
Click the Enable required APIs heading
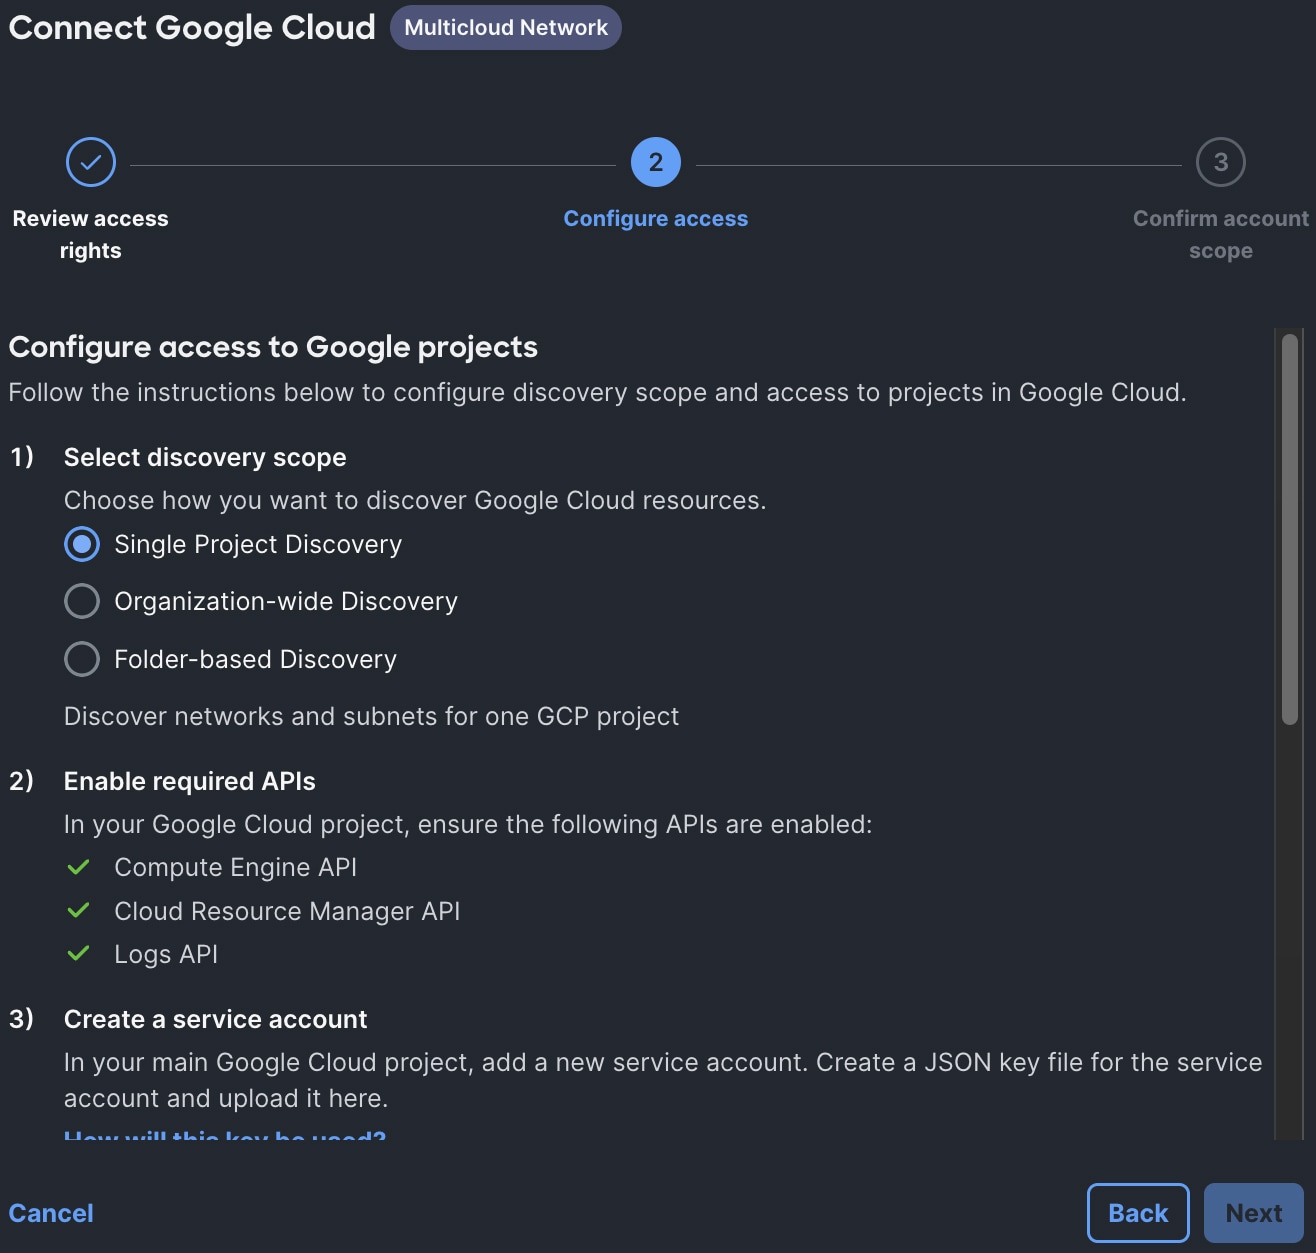point(190,781)
